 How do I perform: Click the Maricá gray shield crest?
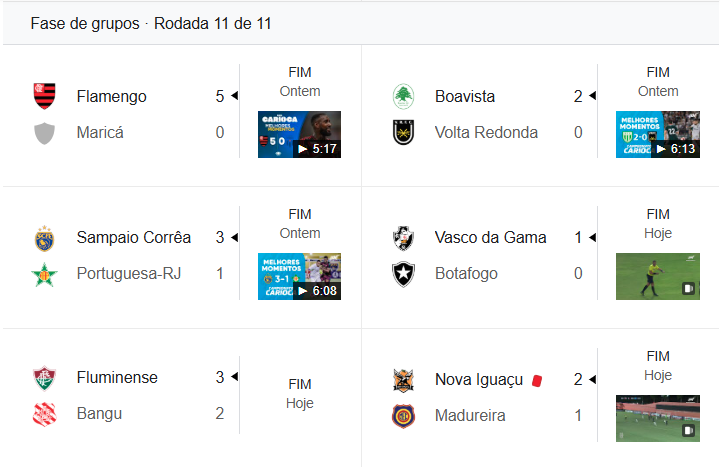point(45,132)
